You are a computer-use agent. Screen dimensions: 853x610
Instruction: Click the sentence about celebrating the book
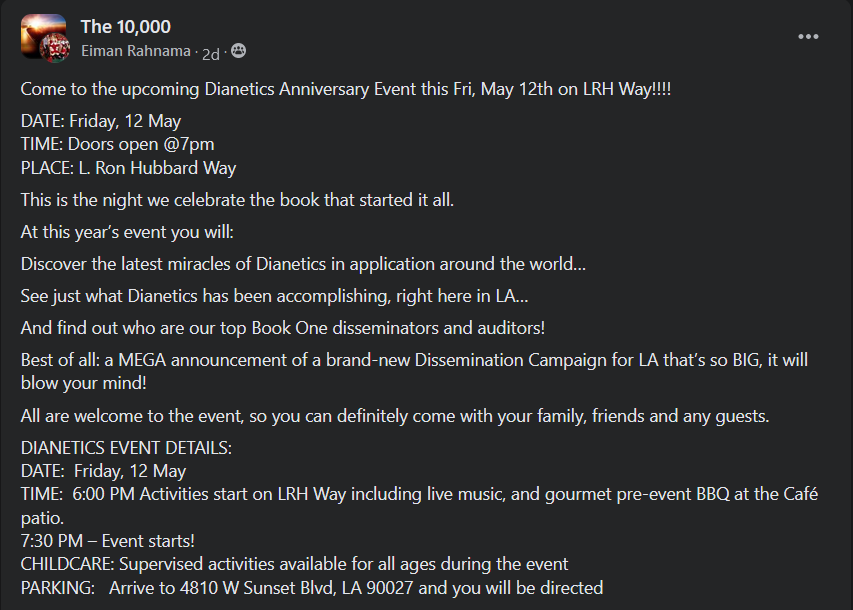coord(237,199)
